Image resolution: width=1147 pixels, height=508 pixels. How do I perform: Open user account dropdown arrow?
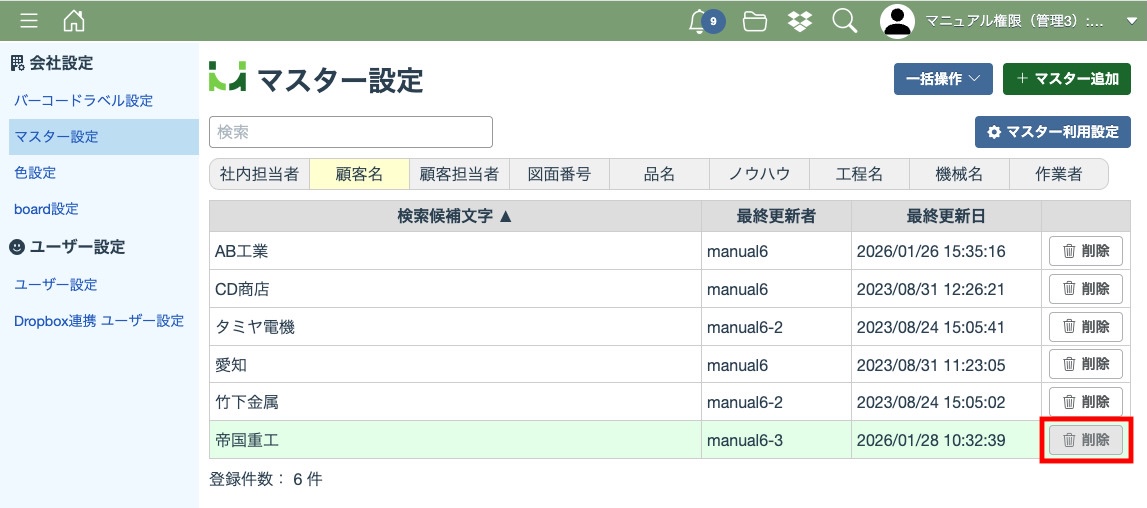click(1131, 22)
